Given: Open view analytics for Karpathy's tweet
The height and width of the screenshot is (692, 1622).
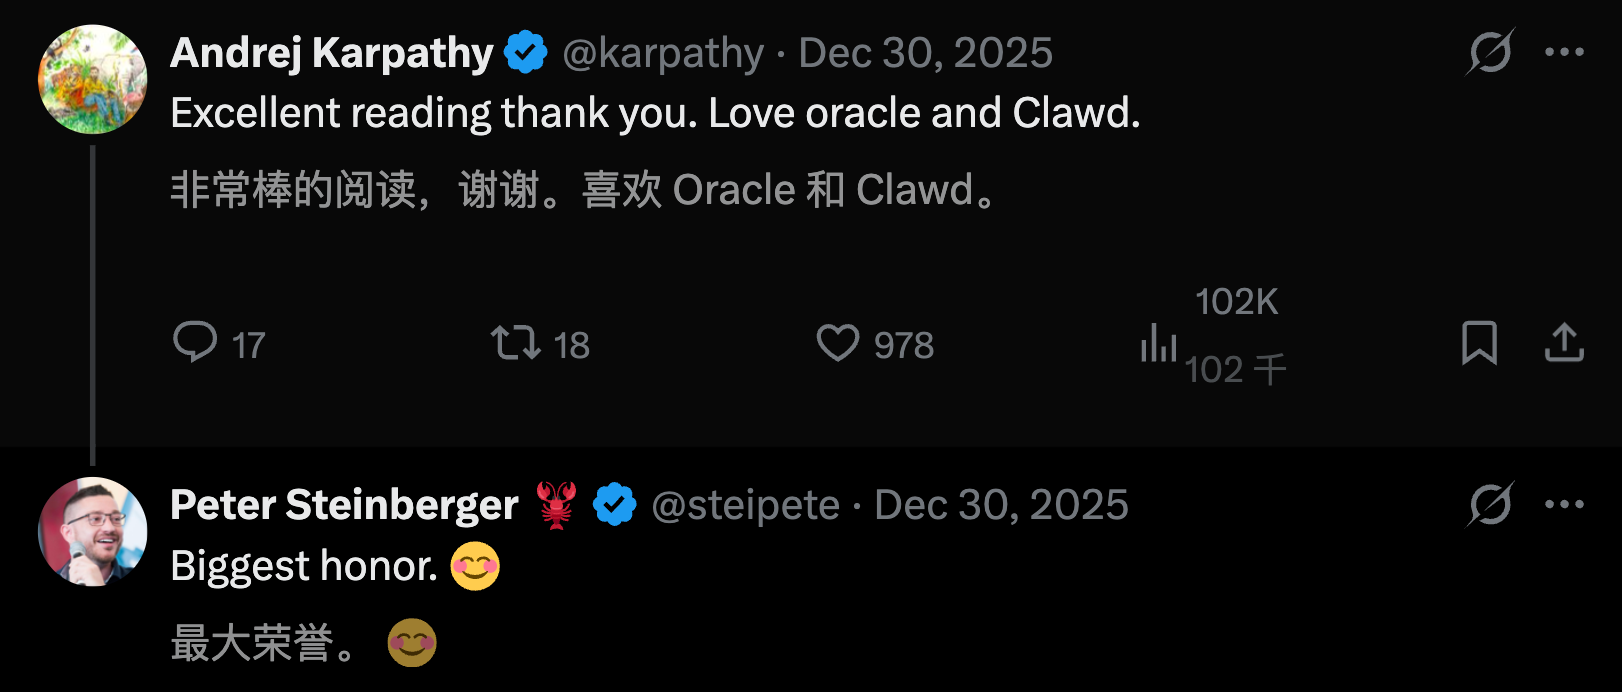Looking at the screenshot, I should click(x=1160, y=343).
